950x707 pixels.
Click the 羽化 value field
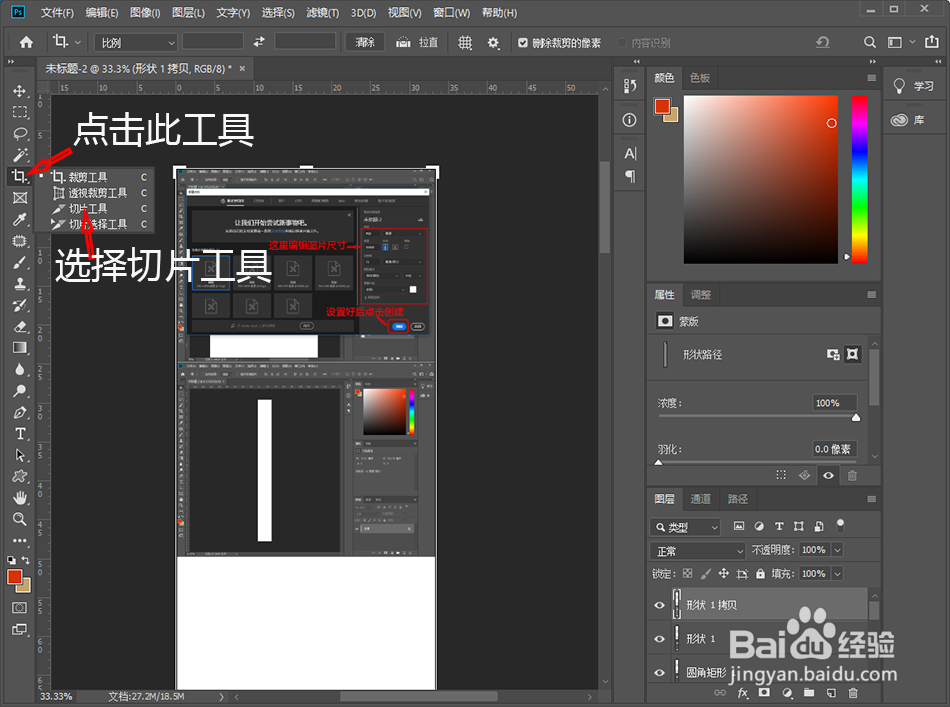[834, 449]
